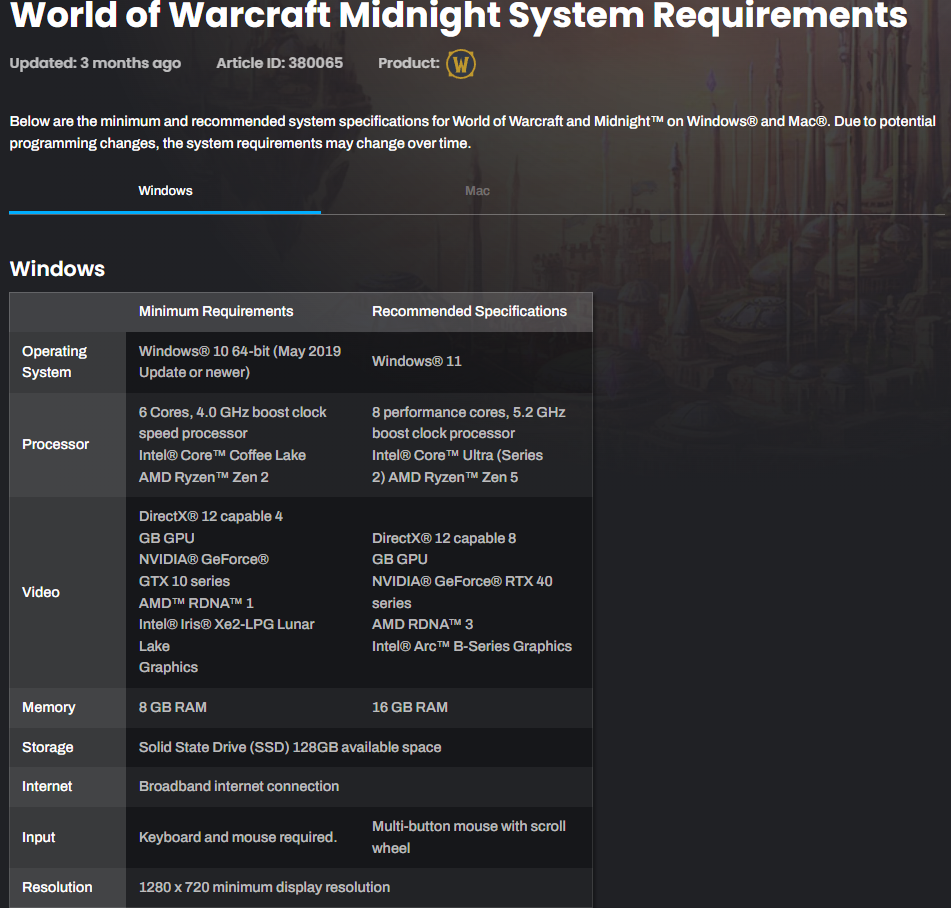Click the World of Warcraft product icon
The height and width of the screenshot is (908, 951).
(x=461, y=64)
